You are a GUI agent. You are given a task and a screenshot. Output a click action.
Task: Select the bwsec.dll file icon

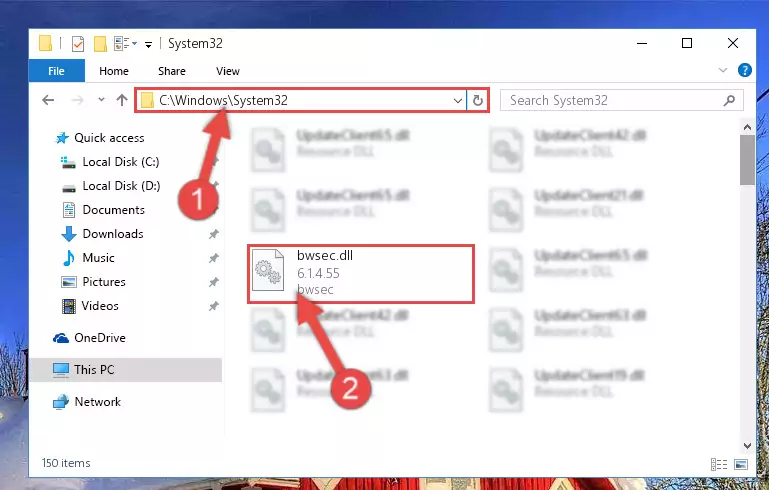tap(268, 270)
